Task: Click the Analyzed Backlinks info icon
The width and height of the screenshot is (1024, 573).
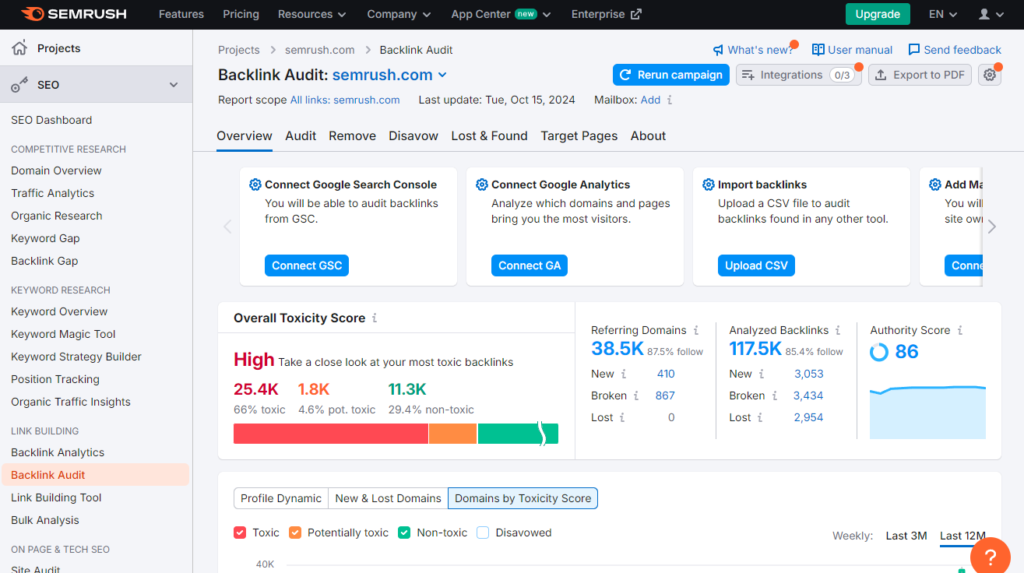Action: (838, 330)
